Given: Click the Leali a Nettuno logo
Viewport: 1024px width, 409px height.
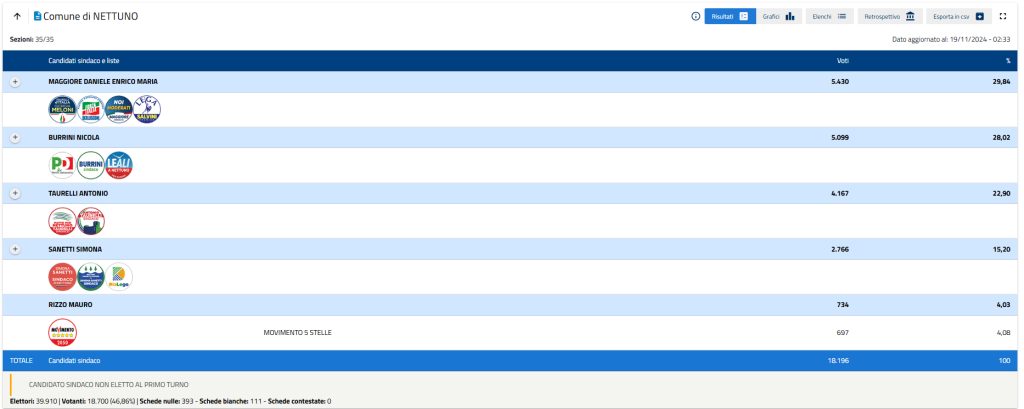Looking at the screenshot, I should coord(119,165).
